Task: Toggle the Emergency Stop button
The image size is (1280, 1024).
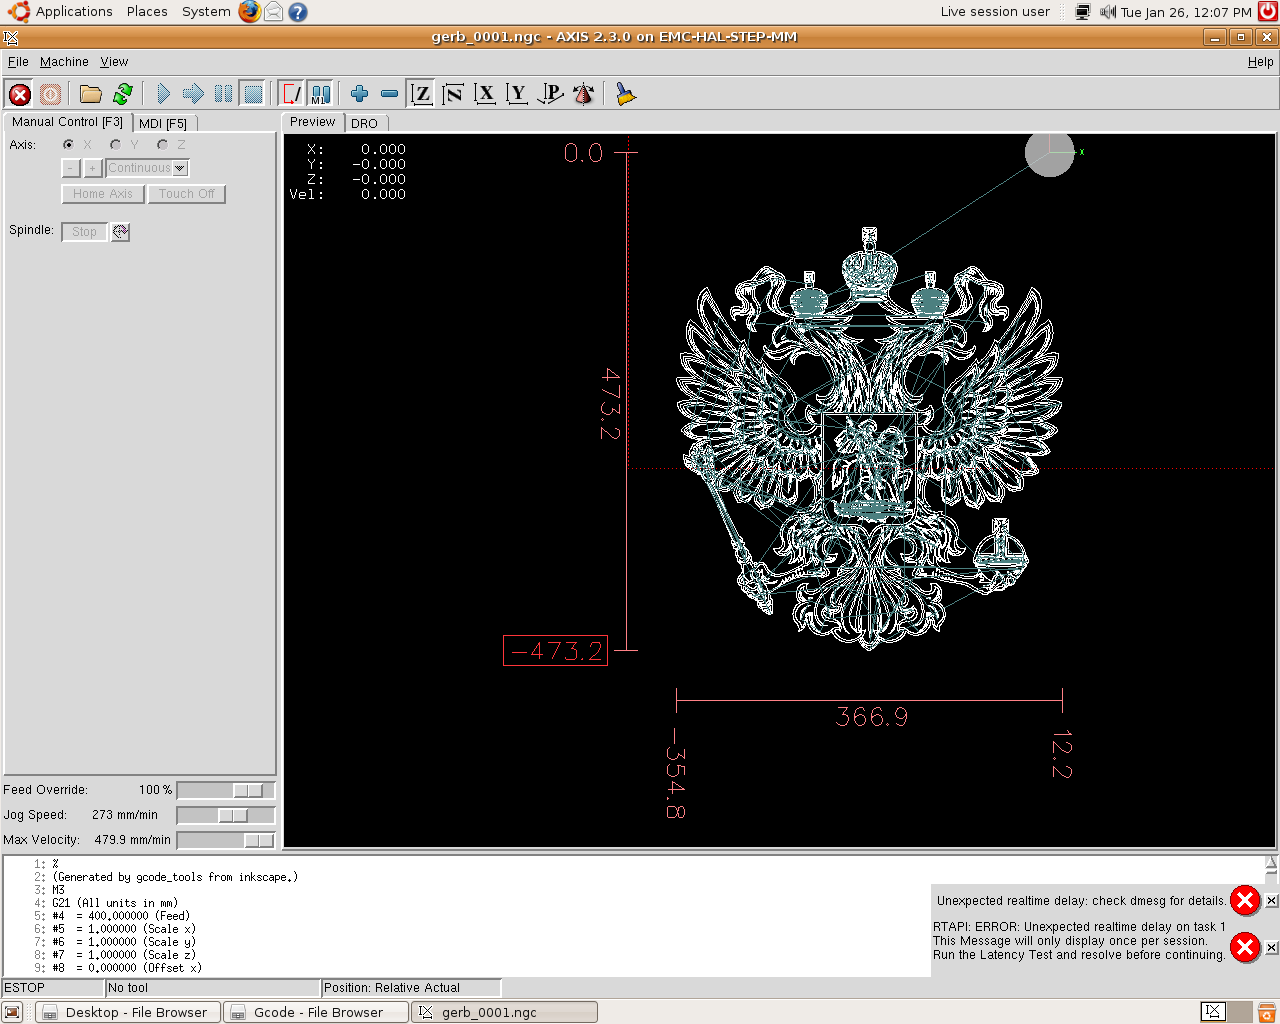Action: [x=20, y=94]
